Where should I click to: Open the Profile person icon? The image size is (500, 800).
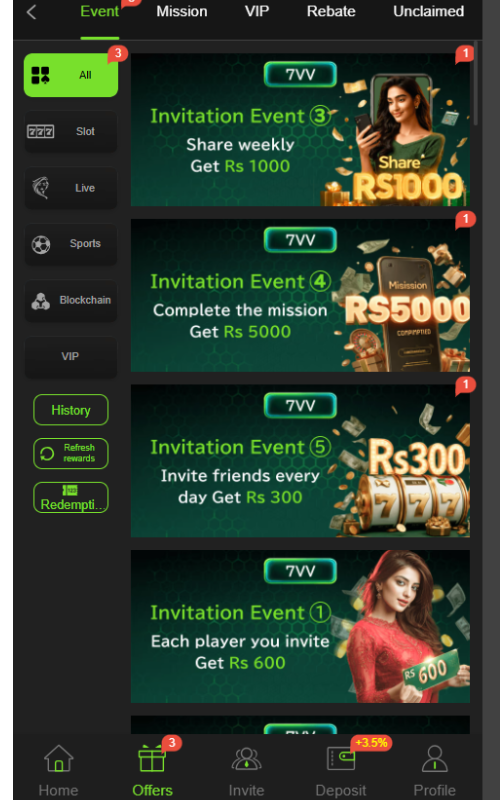[435, 758]
